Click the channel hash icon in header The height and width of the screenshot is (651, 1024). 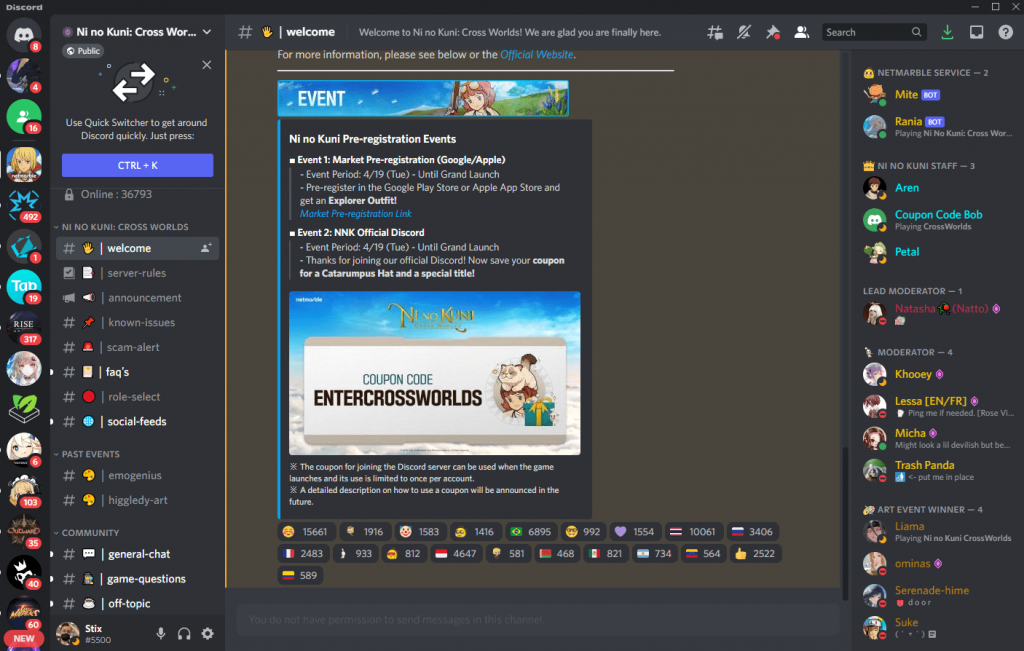(x=245, y=32)
